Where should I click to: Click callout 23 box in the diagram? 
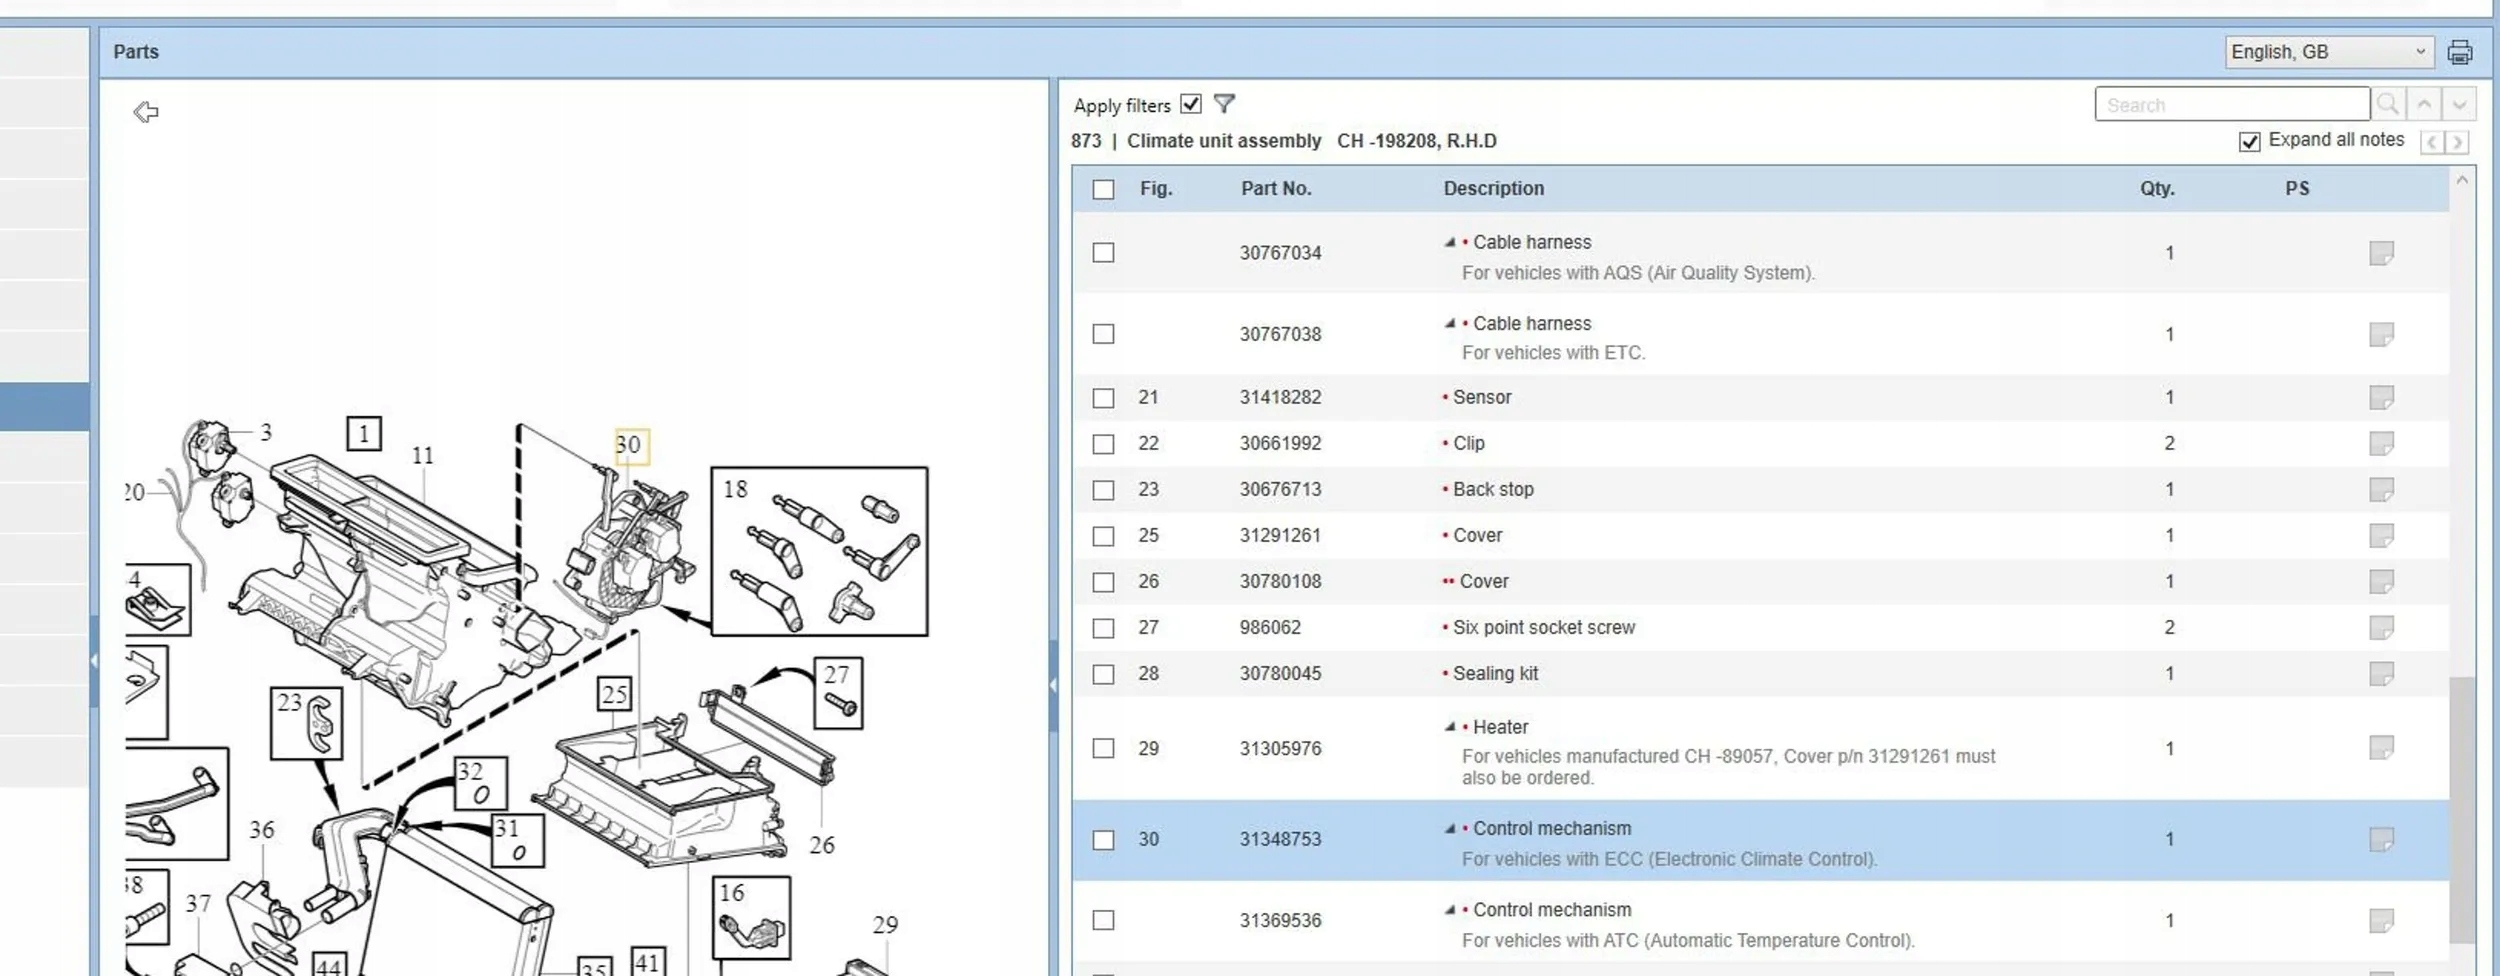pyautogui.click(x=307, y=723)
